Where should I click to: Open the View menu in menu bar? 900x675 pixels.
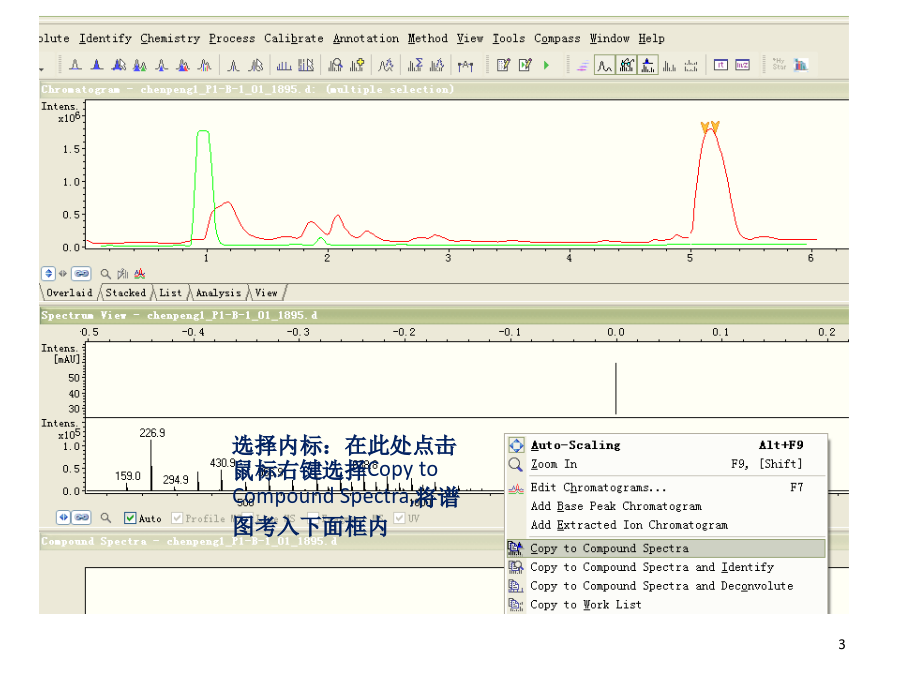470,38
